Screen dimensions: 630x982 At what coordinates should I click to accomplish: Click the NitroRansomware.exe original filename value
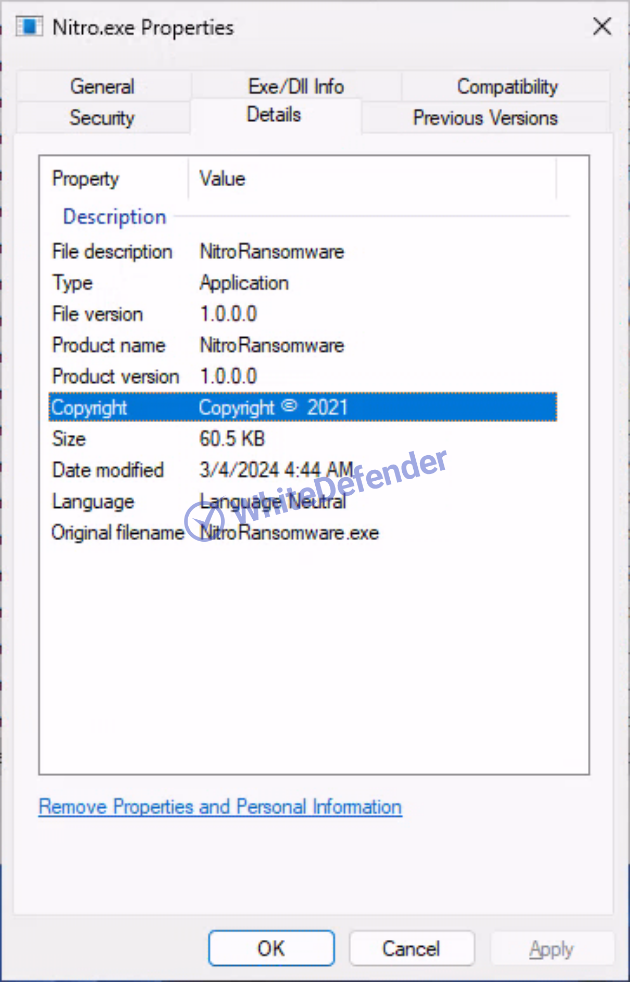pos(289,533)
